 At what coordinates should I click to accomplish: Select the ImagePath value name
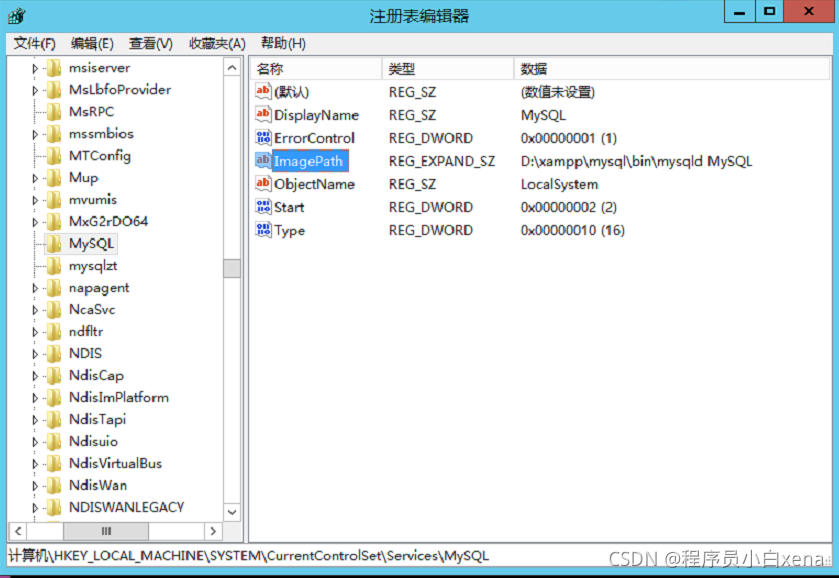(310, 161)
